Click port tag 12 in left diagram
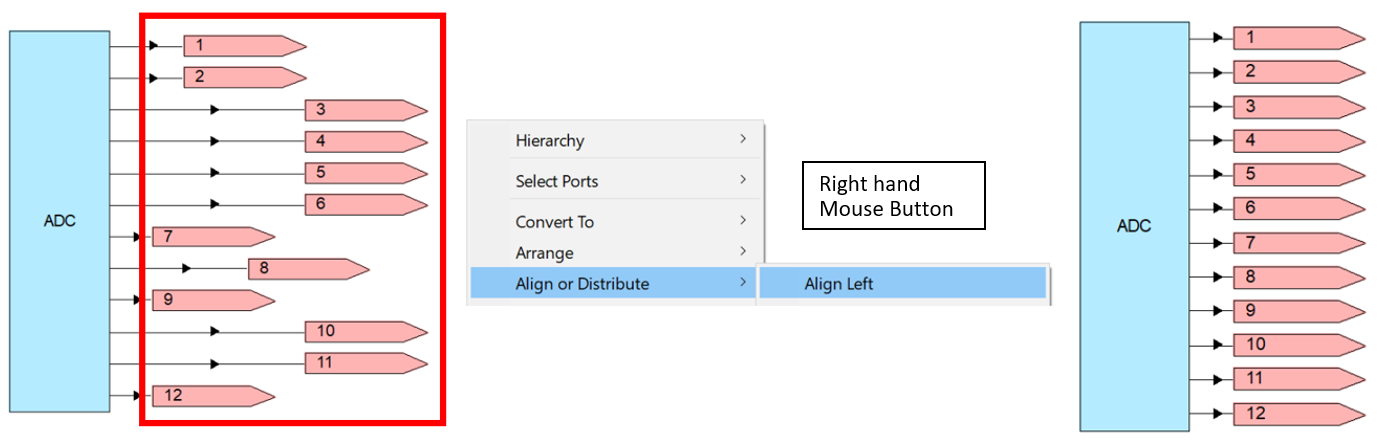Screen dimensions: 1387x441 click(x=213, y=396)
